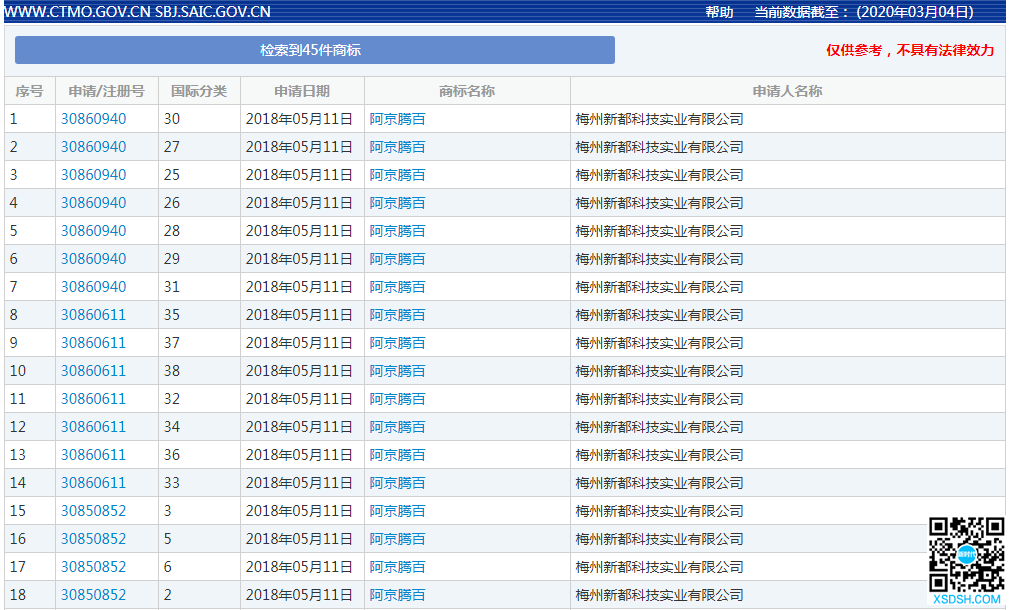This screenshot has height=610, width=1012.
Task: Open registration number 30850852 in row 17
Action: pos(94,567)
